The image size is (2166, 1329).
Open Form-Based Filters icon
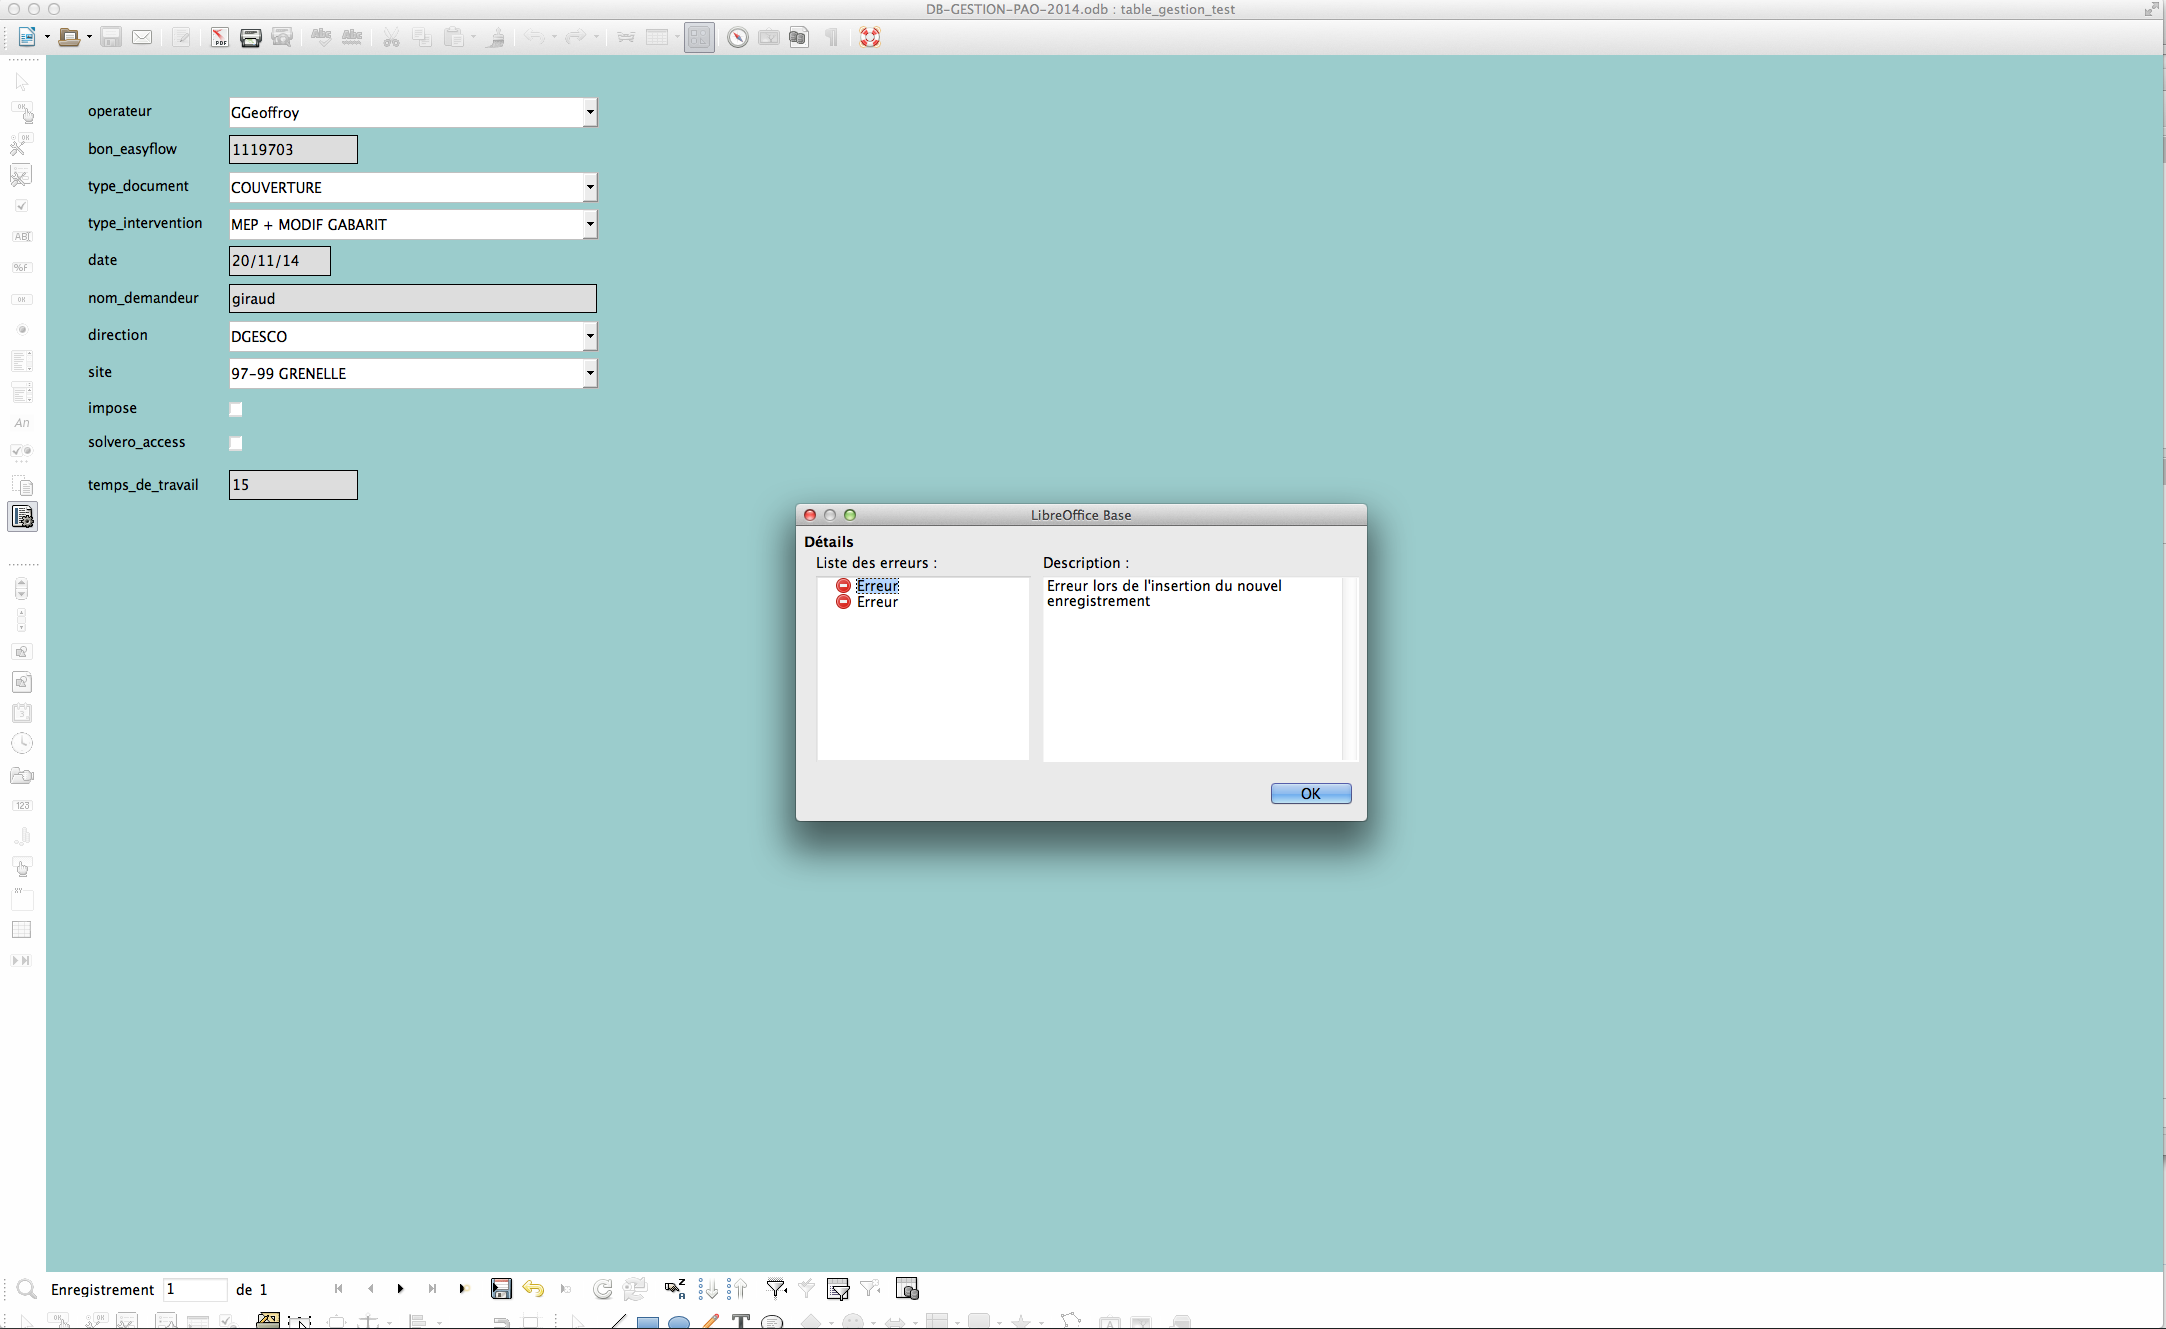click(838, 1289)
